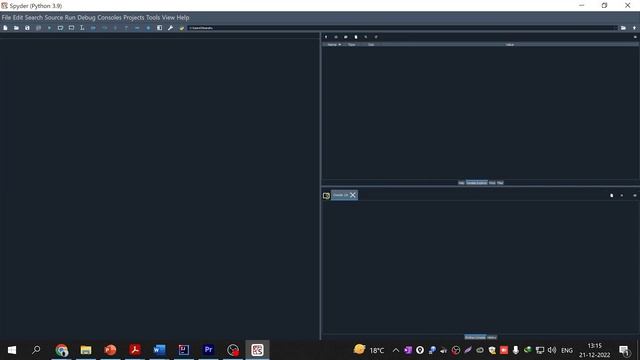The width and height of the screenshot is (640, 360).
Task: Open Google Chrome from the taskbar
Action: pyautogui.click(x=62, y=350)
